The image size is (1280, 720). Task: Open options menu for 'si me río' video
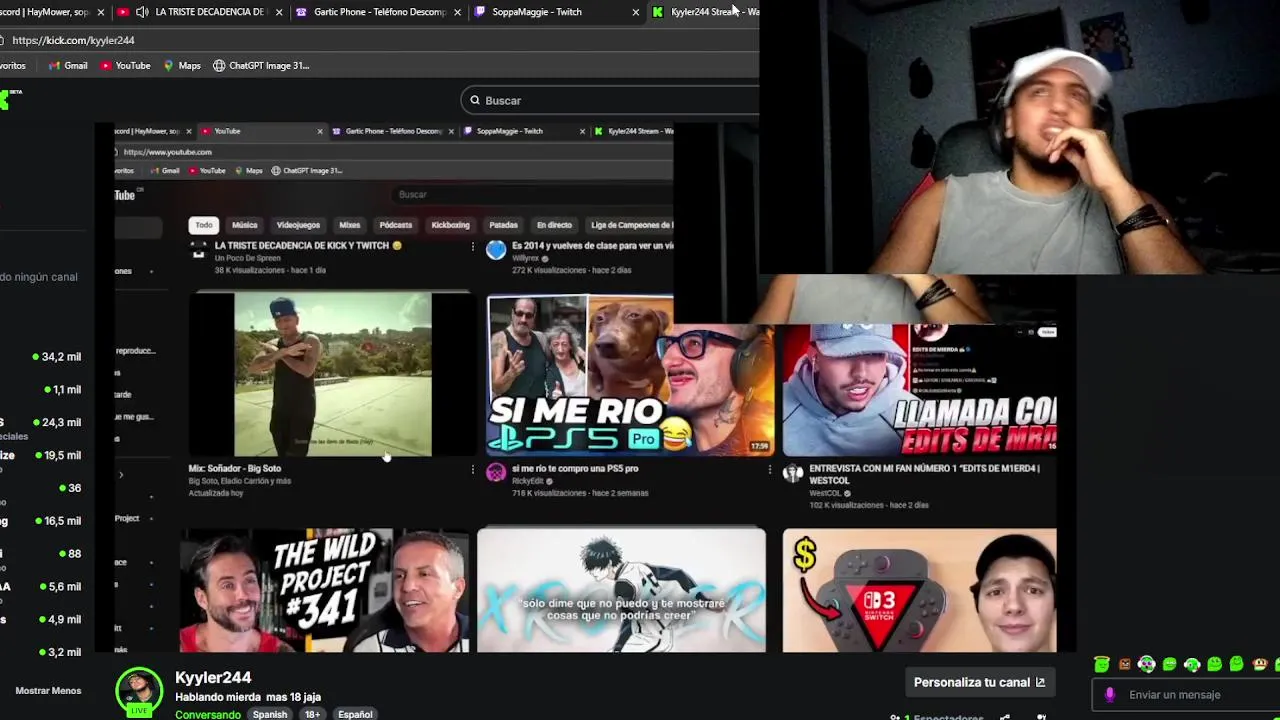click(x=769, y=469)
